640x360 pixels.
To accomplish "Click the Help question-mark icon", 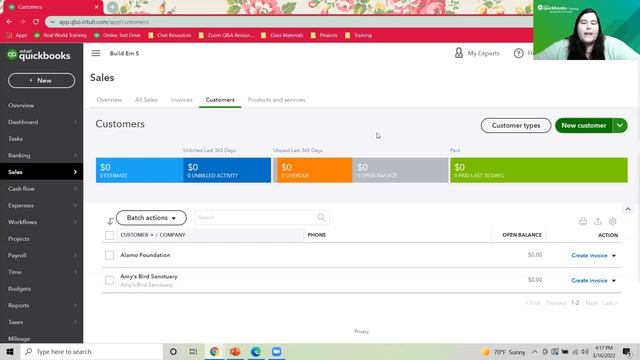I will tap(518, 53).
